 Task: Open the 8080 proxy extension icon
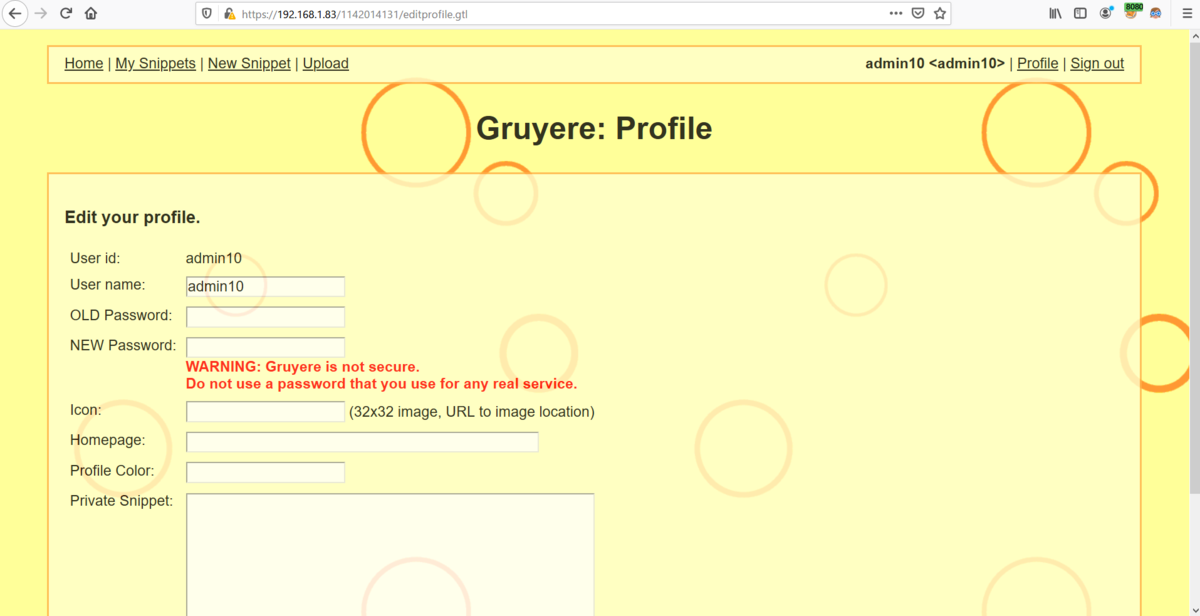1132,12
